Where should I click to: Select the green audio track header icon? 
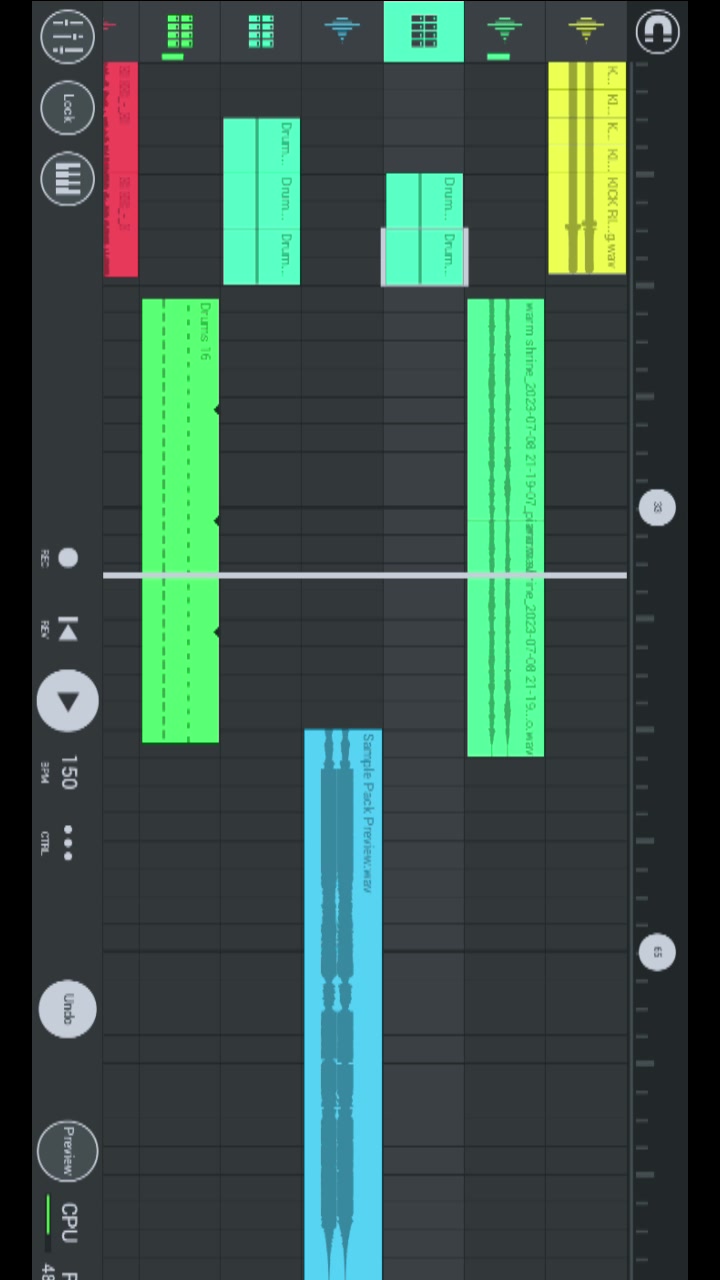point(505,32)
